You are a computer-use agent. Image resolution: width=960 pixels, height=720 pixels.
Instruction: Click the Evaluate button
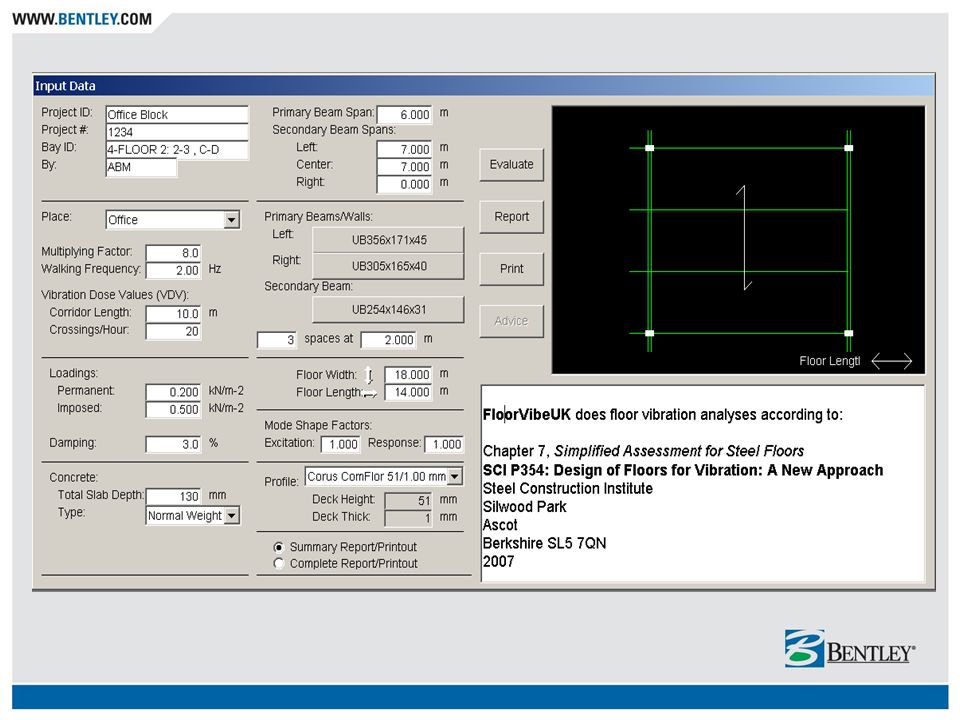(x=511, y=164)
